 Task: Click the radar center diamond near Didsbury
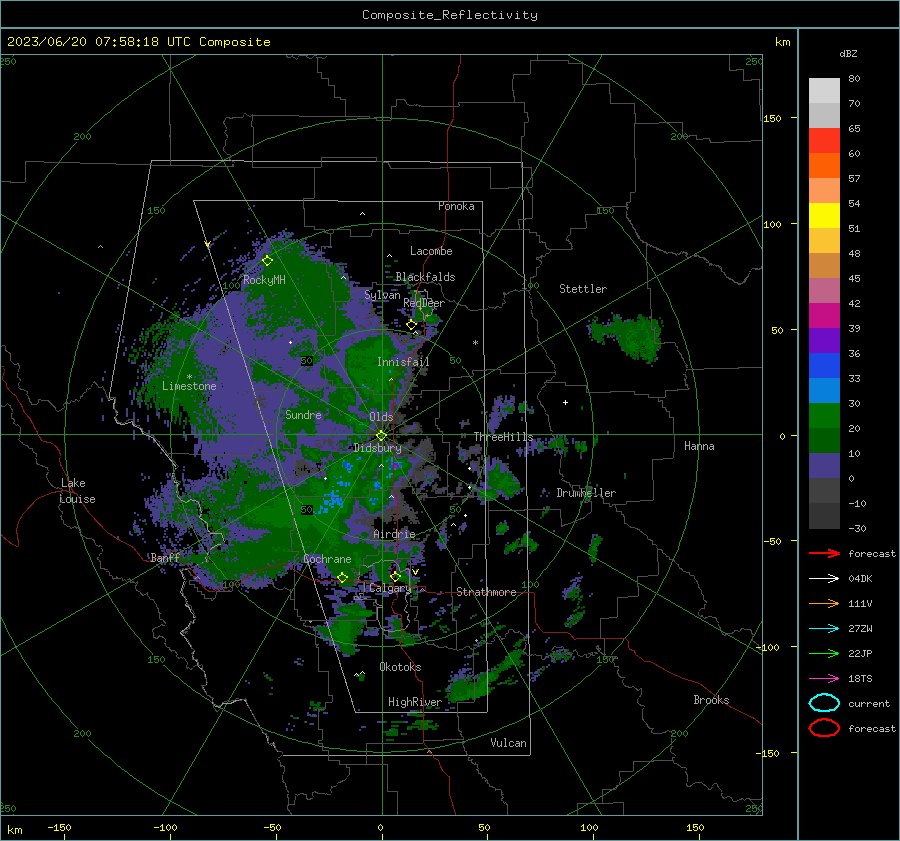381,436
